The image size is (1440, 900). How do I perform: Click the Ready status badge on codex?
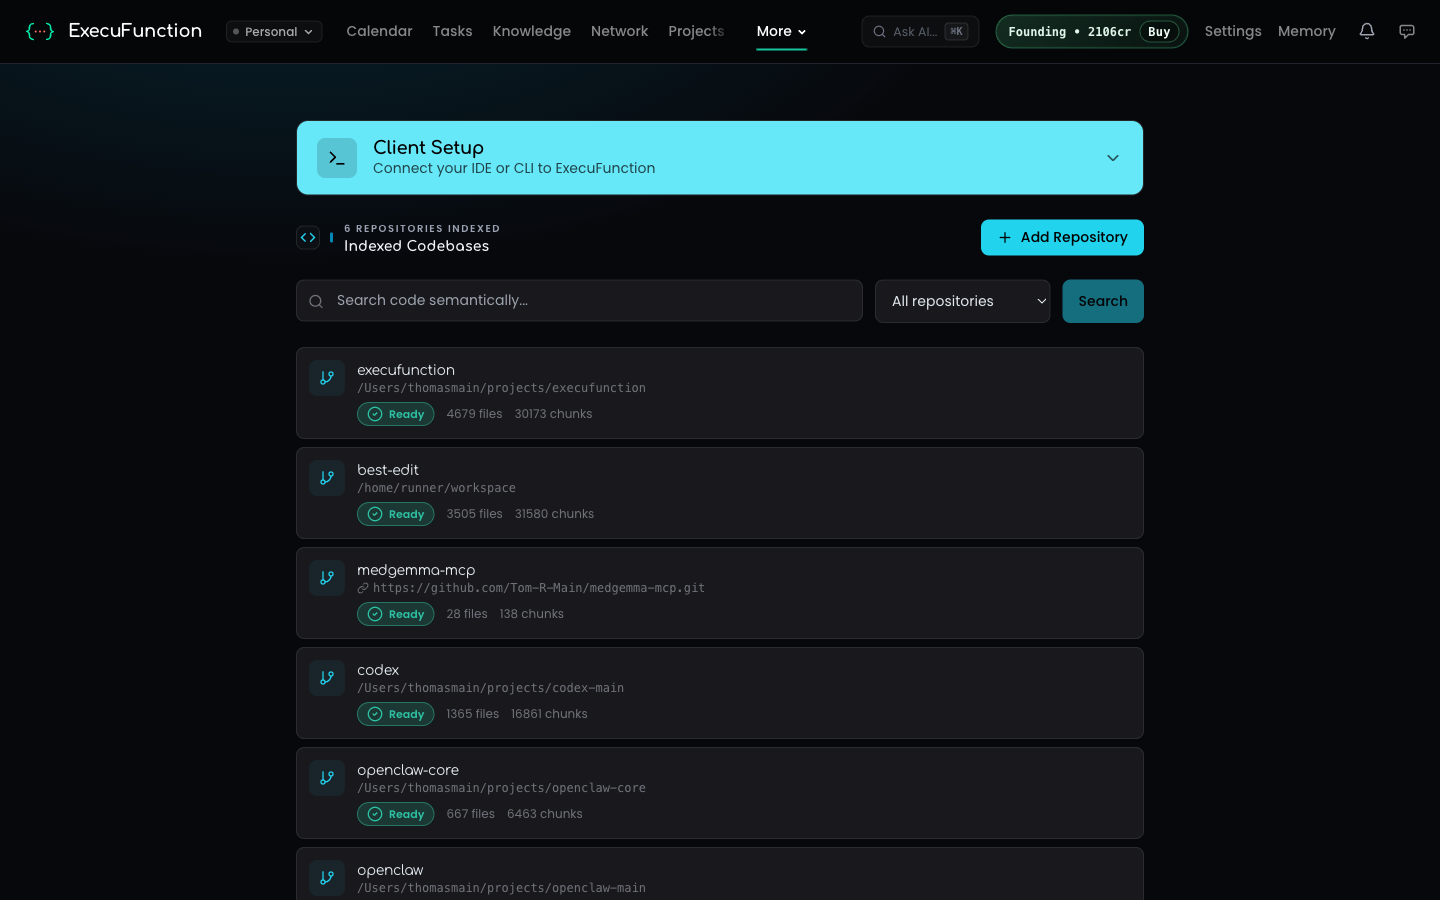coord(395,713)
